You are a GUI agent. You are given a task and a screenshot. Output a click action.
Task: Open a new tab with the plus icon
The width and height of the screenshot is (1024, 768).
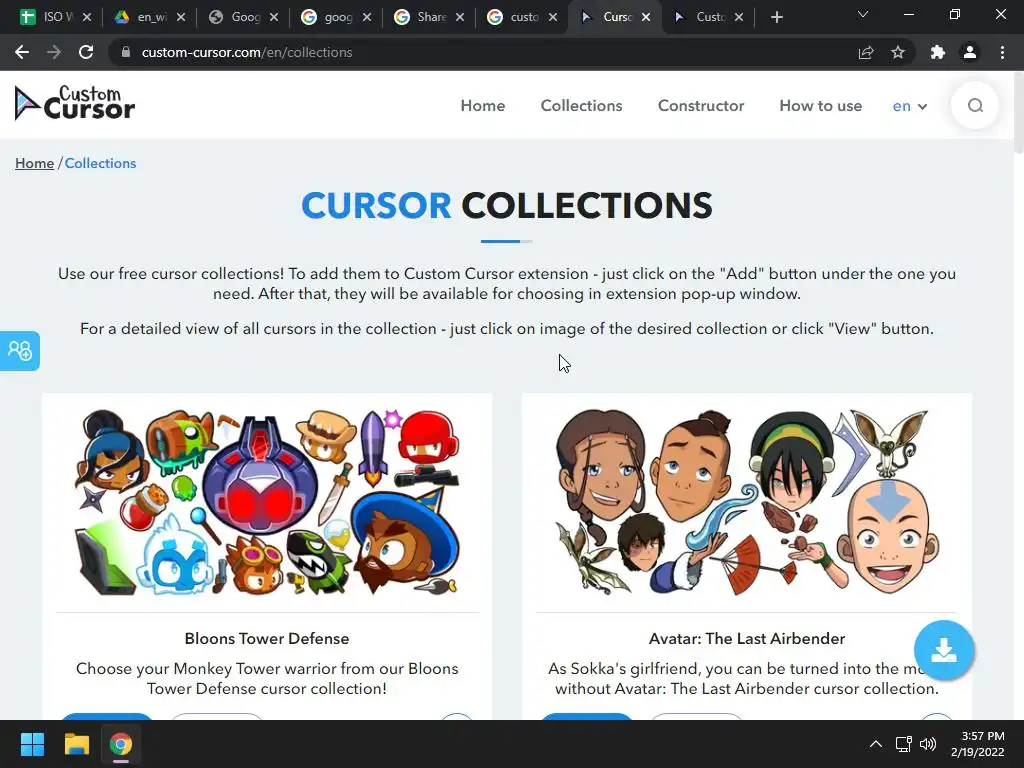tap(776, 17)
